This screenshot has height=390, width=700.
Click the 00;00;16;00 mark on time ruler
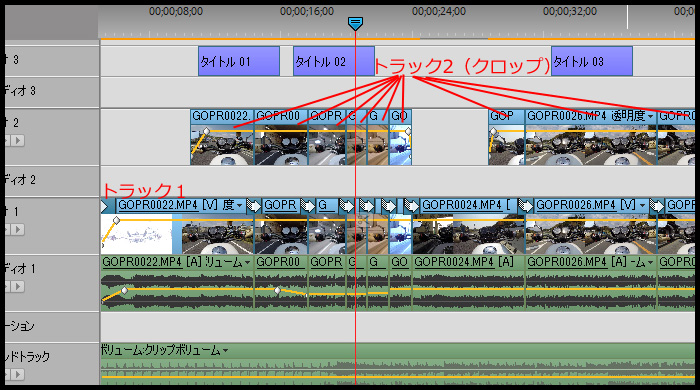(307, 12)
